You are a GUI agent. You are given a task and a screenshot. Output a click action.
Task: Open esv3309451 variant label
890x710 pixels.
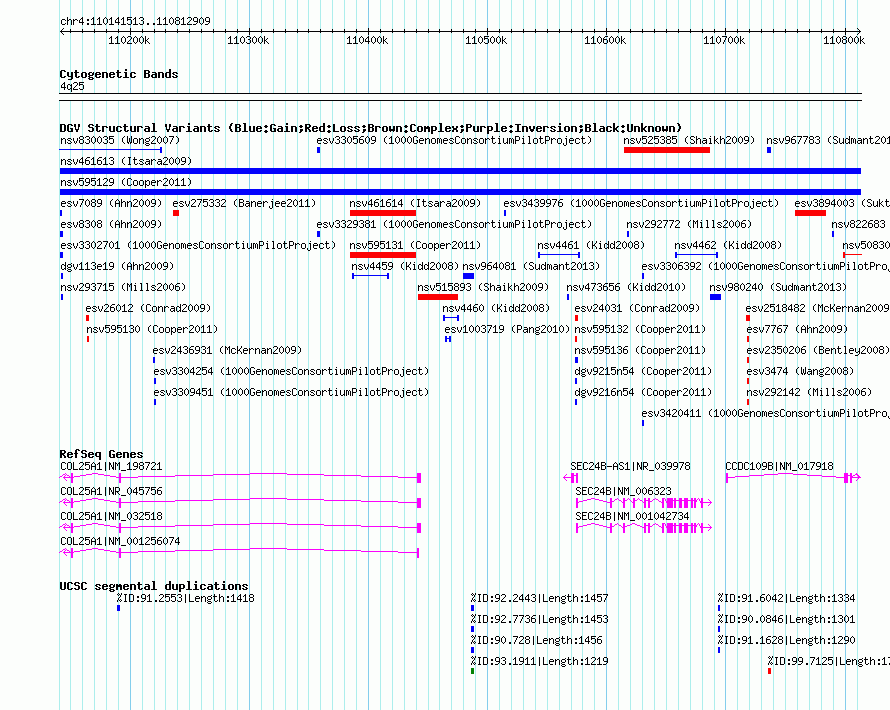click(x=291, y=392)
